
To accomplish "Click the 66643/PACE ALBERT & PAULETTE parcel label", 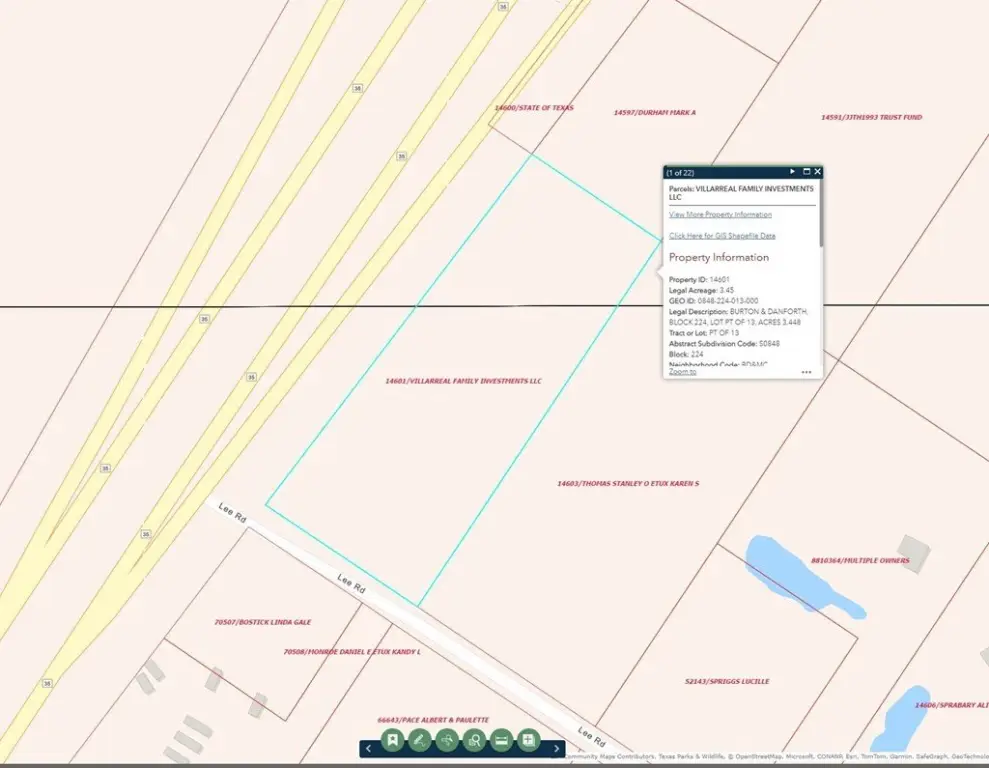I will click(433, 719).
